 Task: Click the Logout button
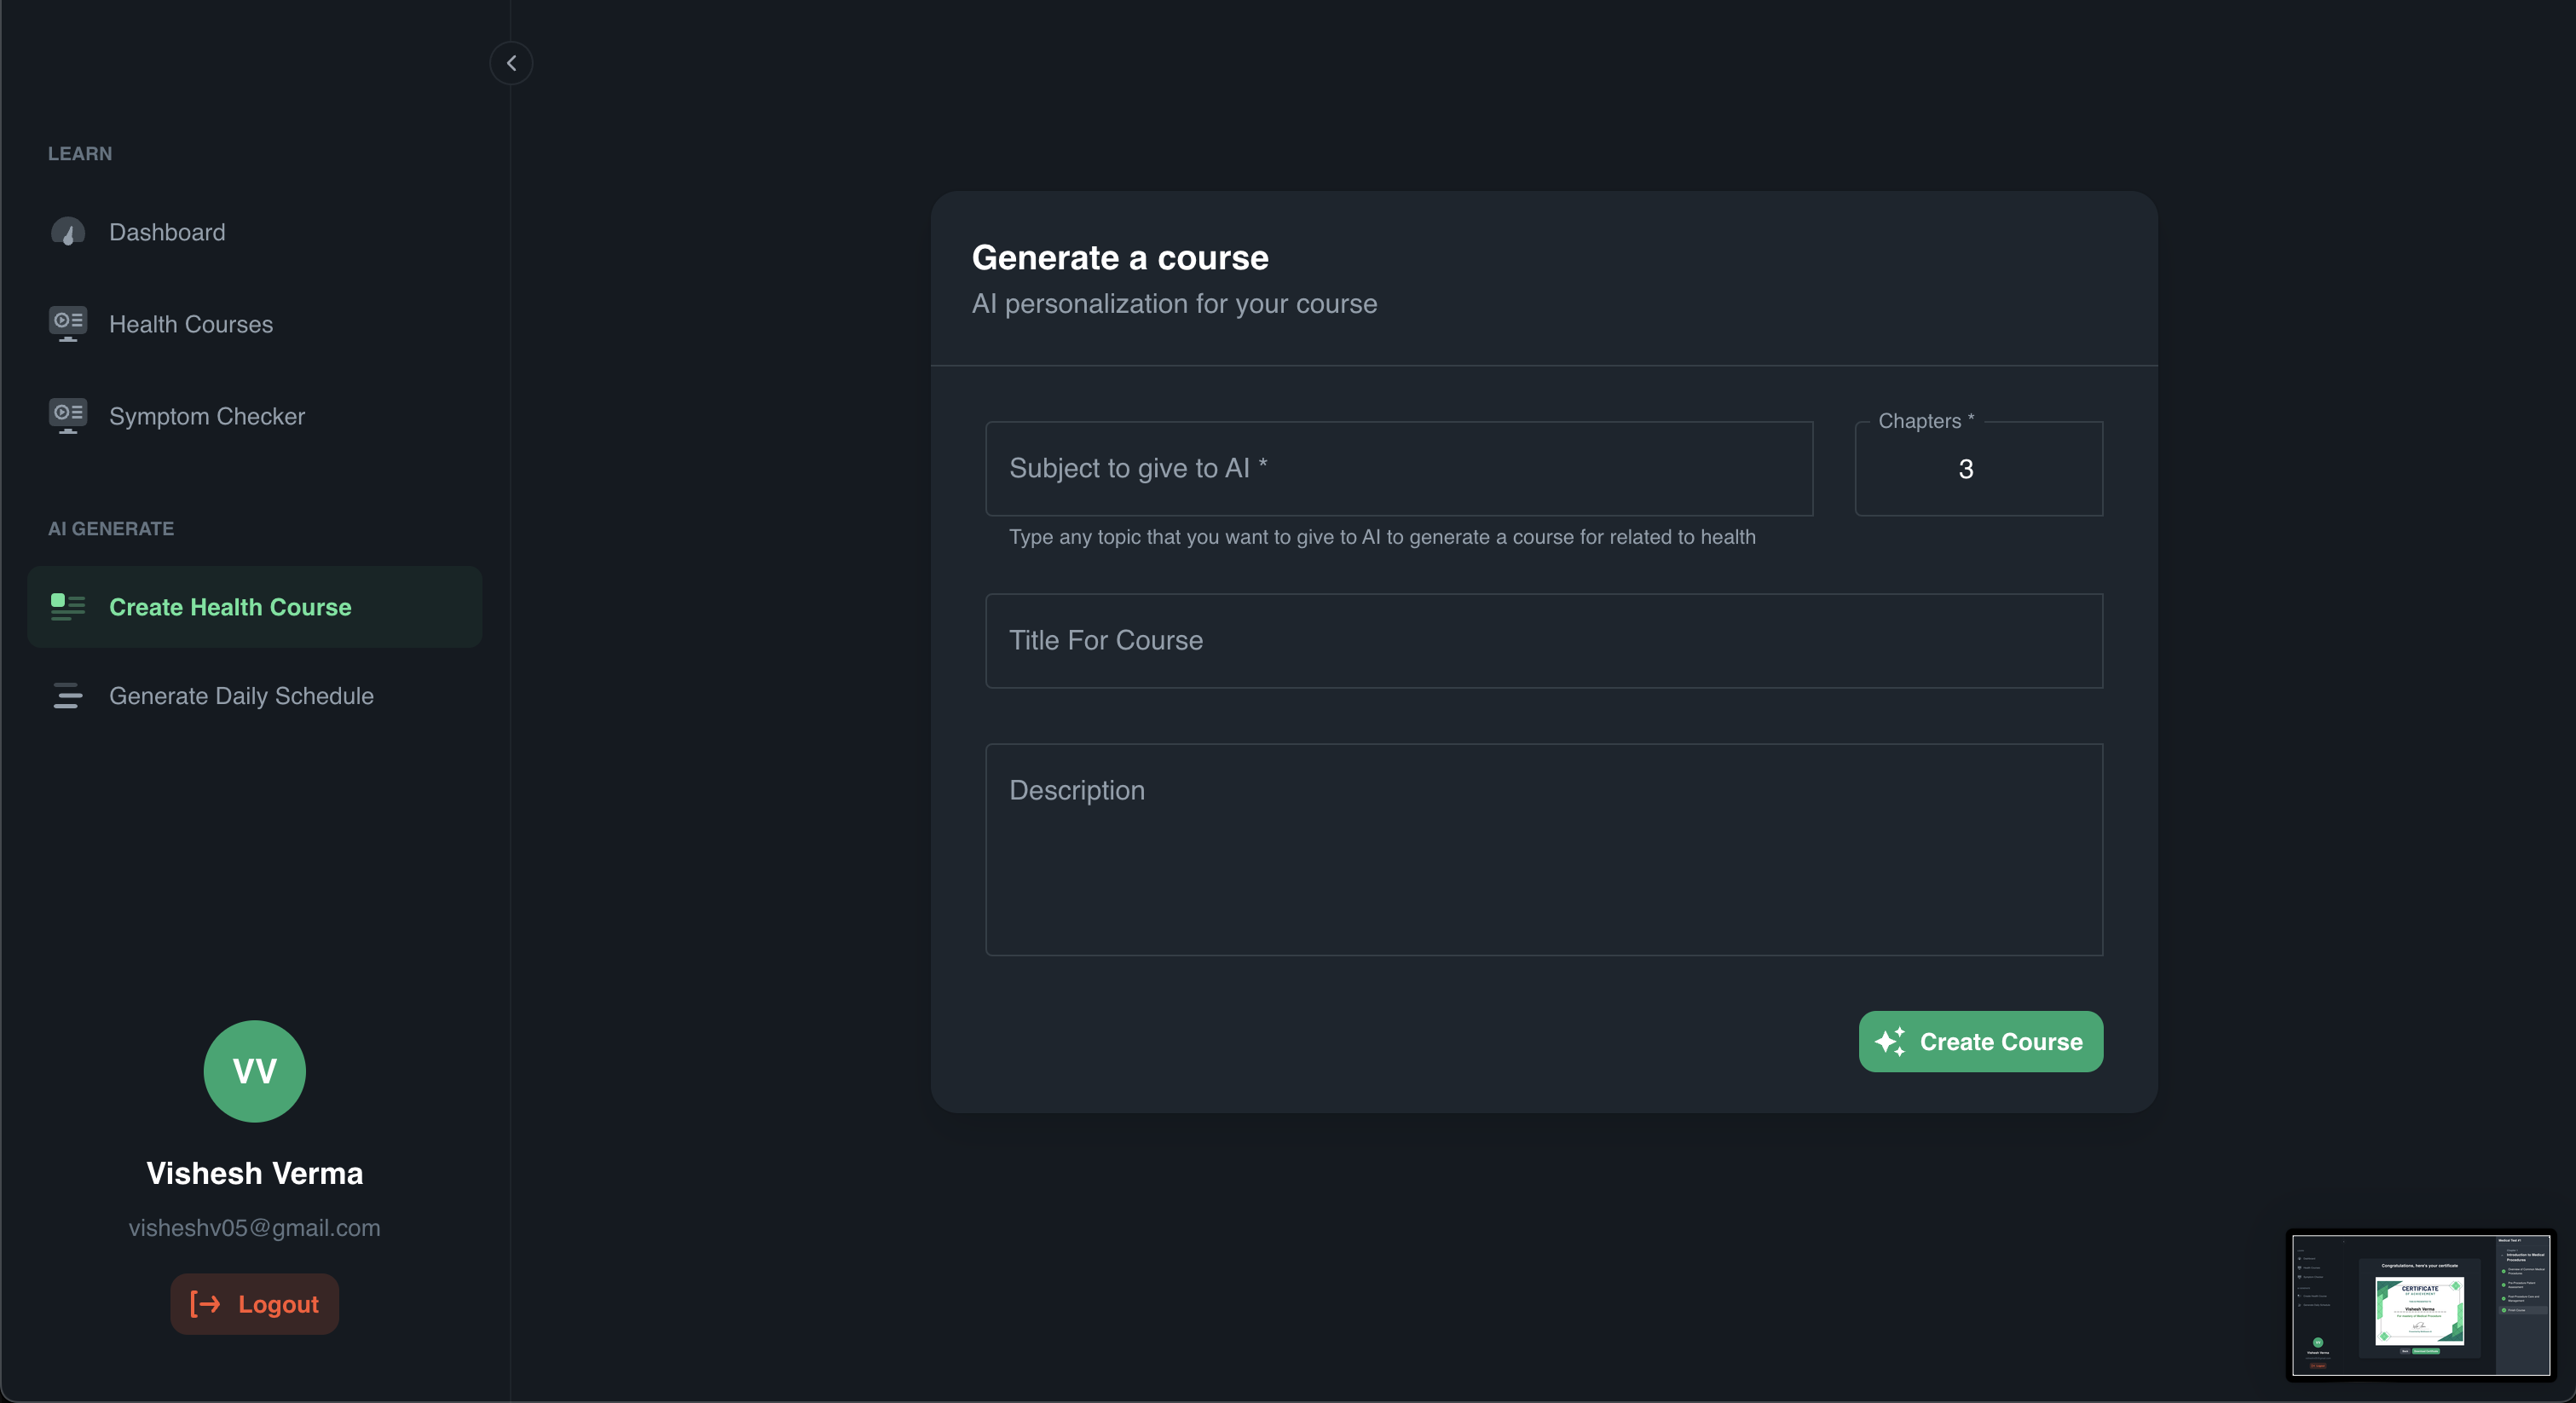click(x=255, y=1304)
